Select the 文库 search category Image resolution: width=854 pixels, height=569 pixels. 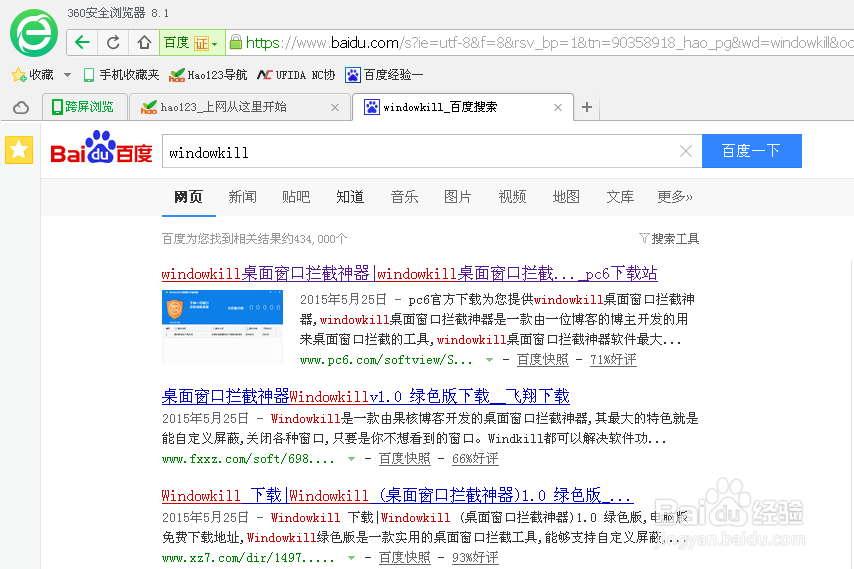click(x=620, y=197)
